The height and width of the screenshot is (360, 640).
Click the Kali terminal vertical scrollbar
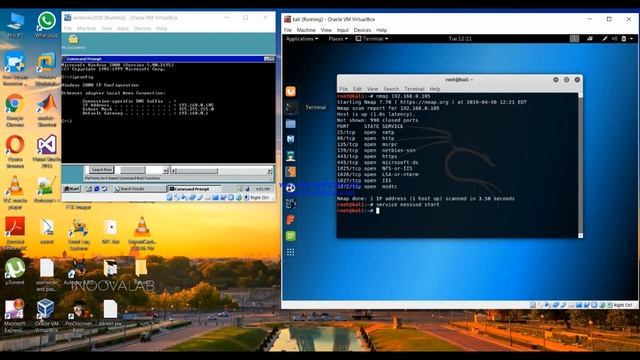pyautogui.click(x=580, y=165)
